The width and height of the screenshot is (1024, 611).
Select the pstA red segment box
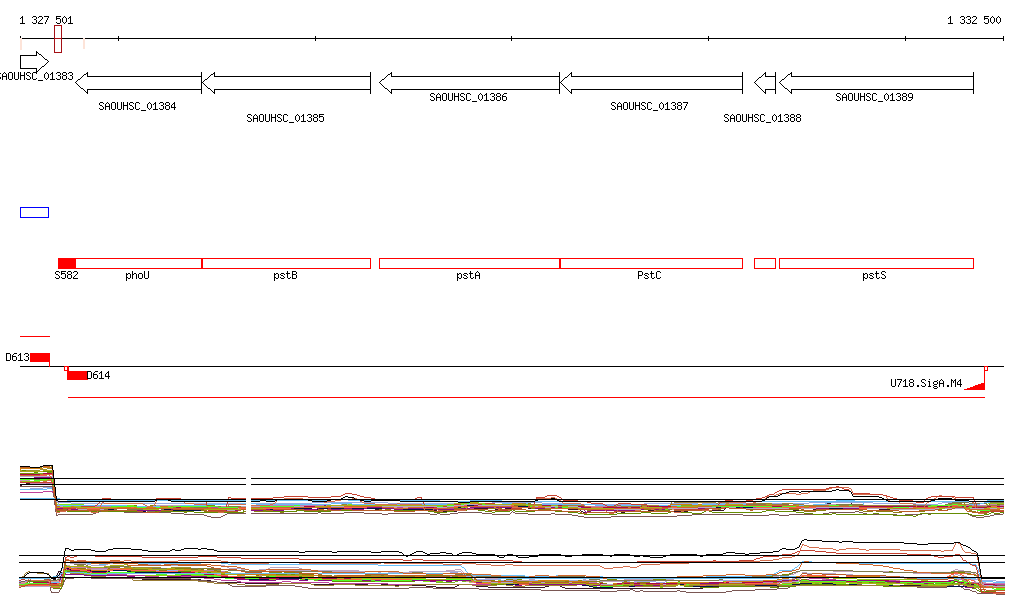pos(470,264)
